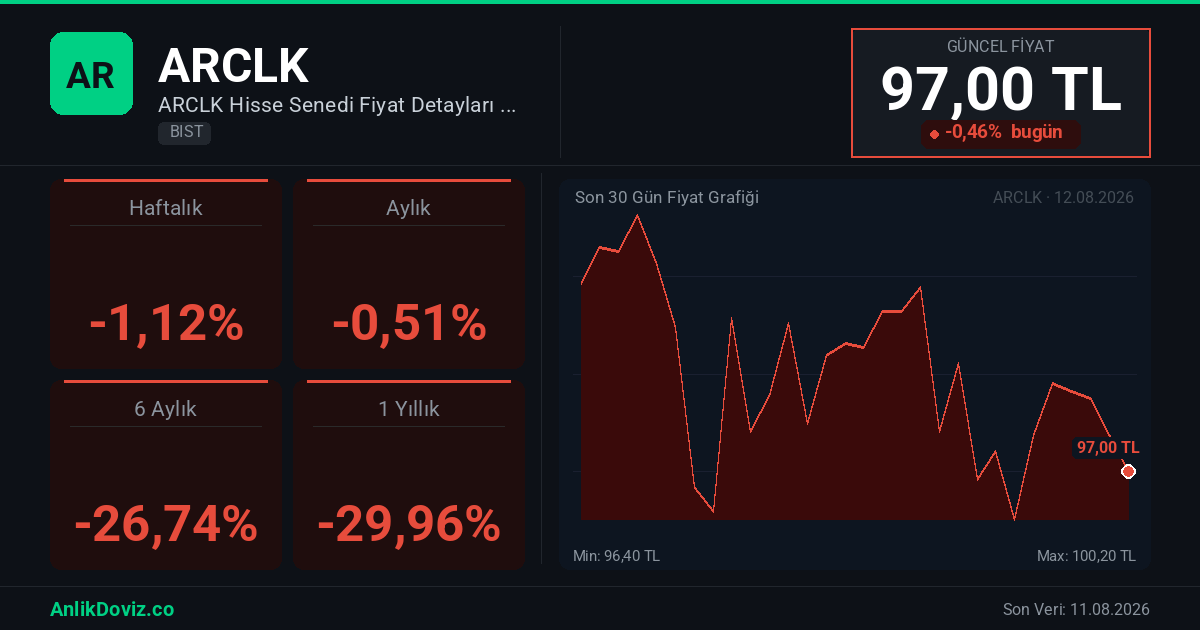
Task: Click the -1,12% weekly change value
Action: [x=166, y=323]
